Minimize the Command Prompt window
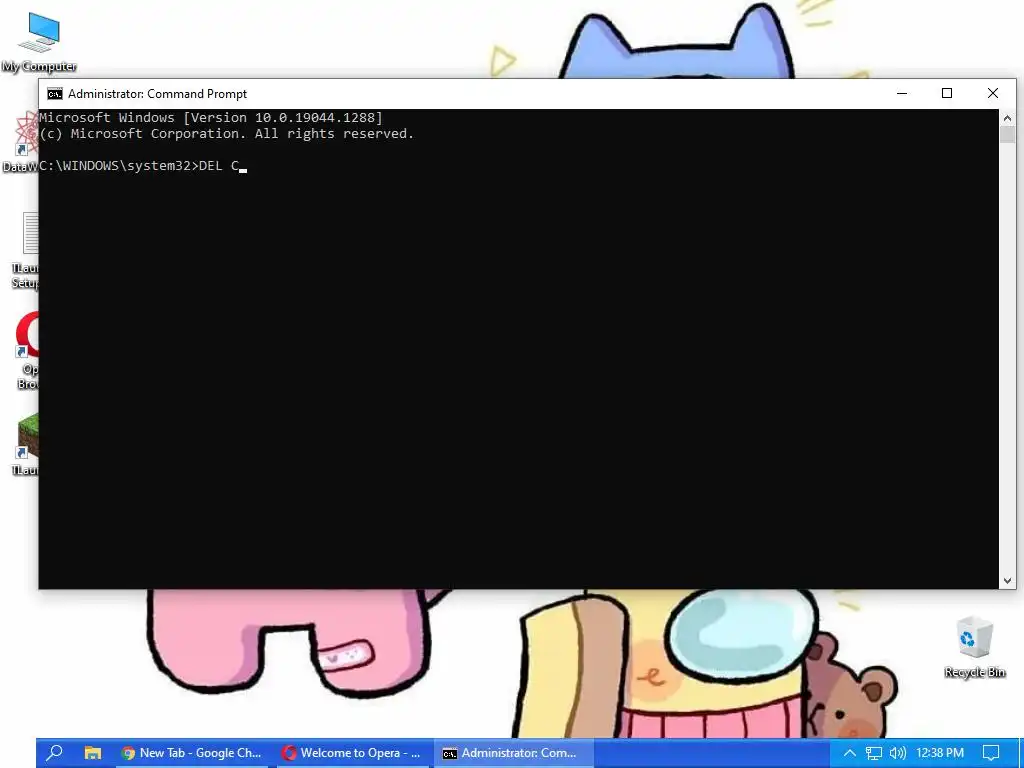Screen dimensions: 1024x768 click(x=902, y=93)
